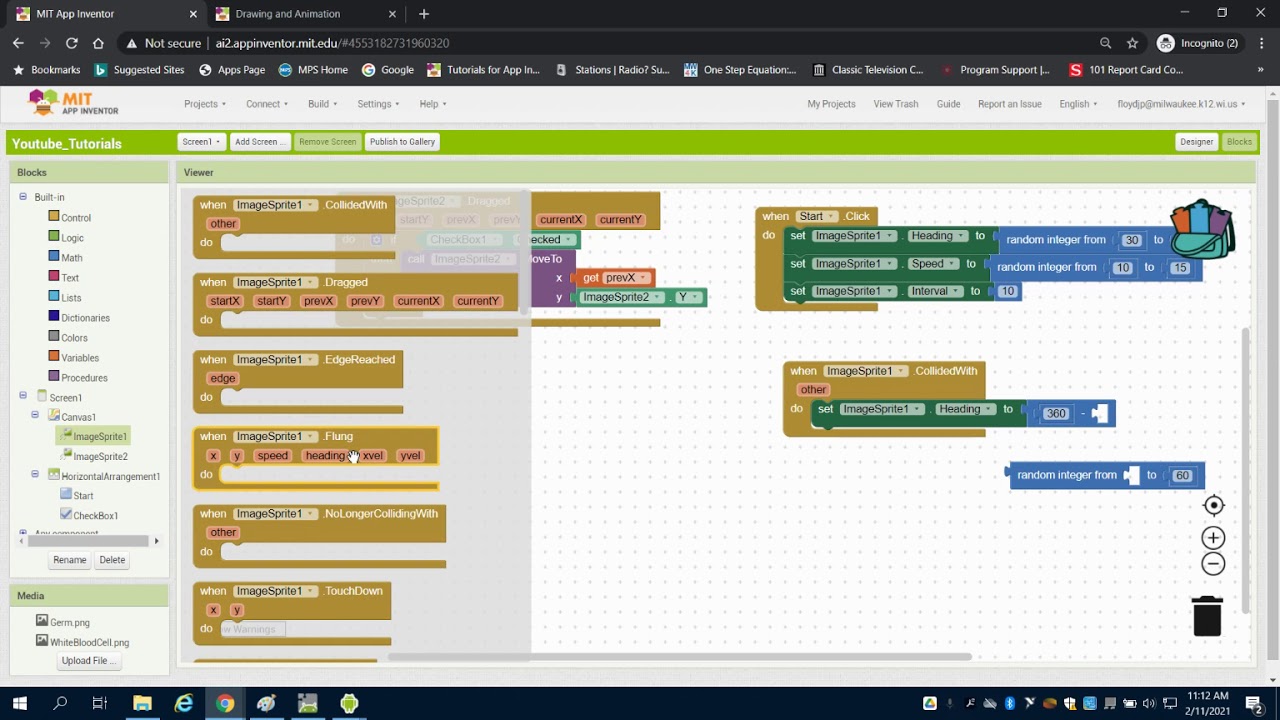Viewport: 1280px width, 720px height.
Task: Click the MIT App Inventor logo
Action: coord(73,102)
